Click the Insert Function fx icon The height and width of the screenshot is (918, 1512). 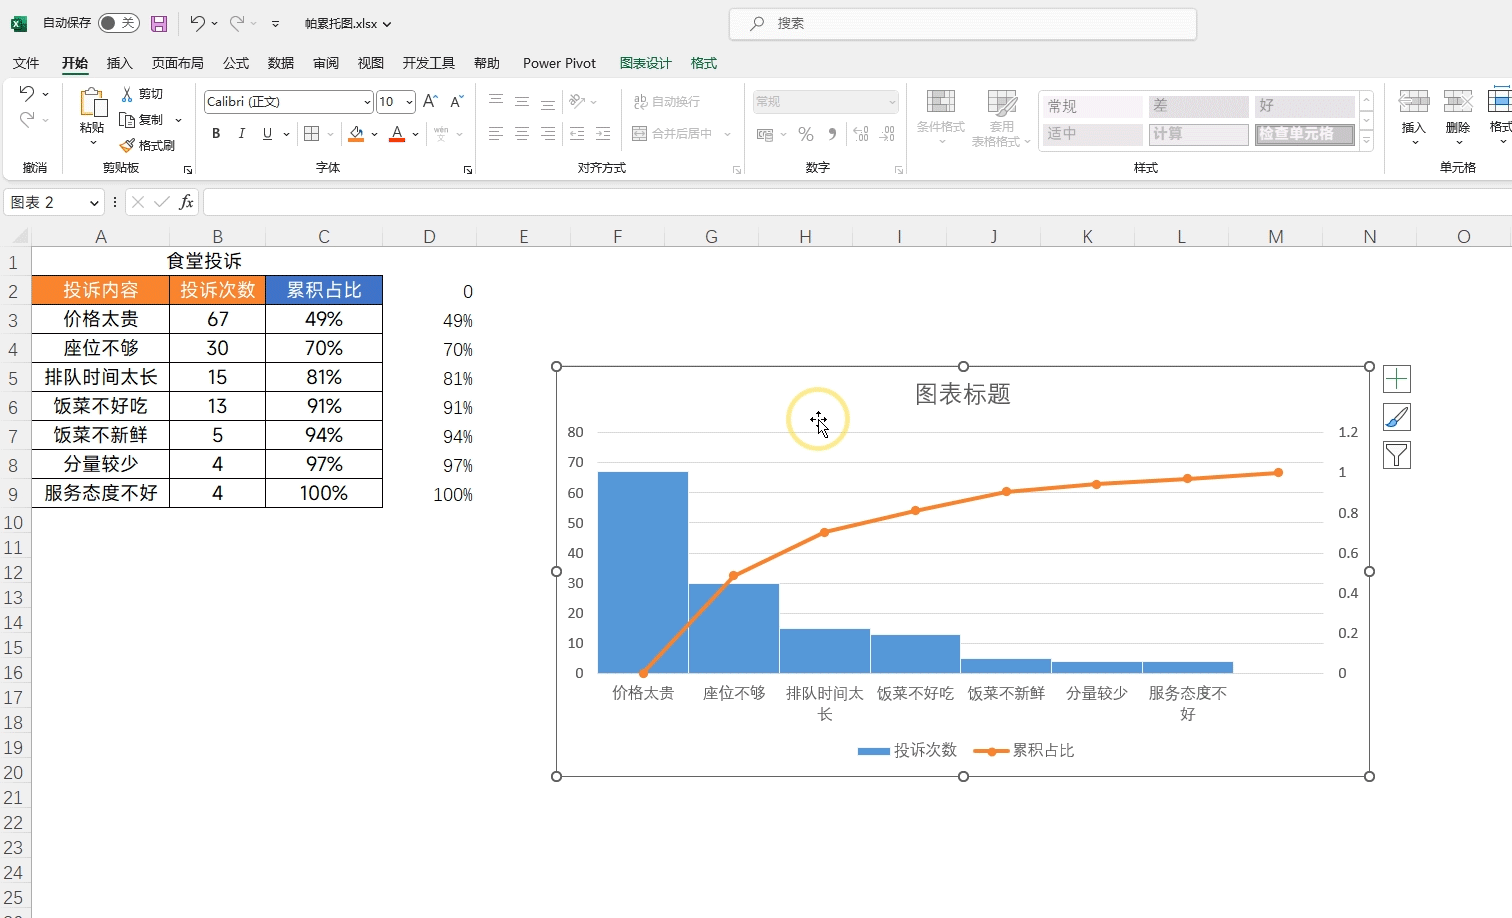click(186, 202)
